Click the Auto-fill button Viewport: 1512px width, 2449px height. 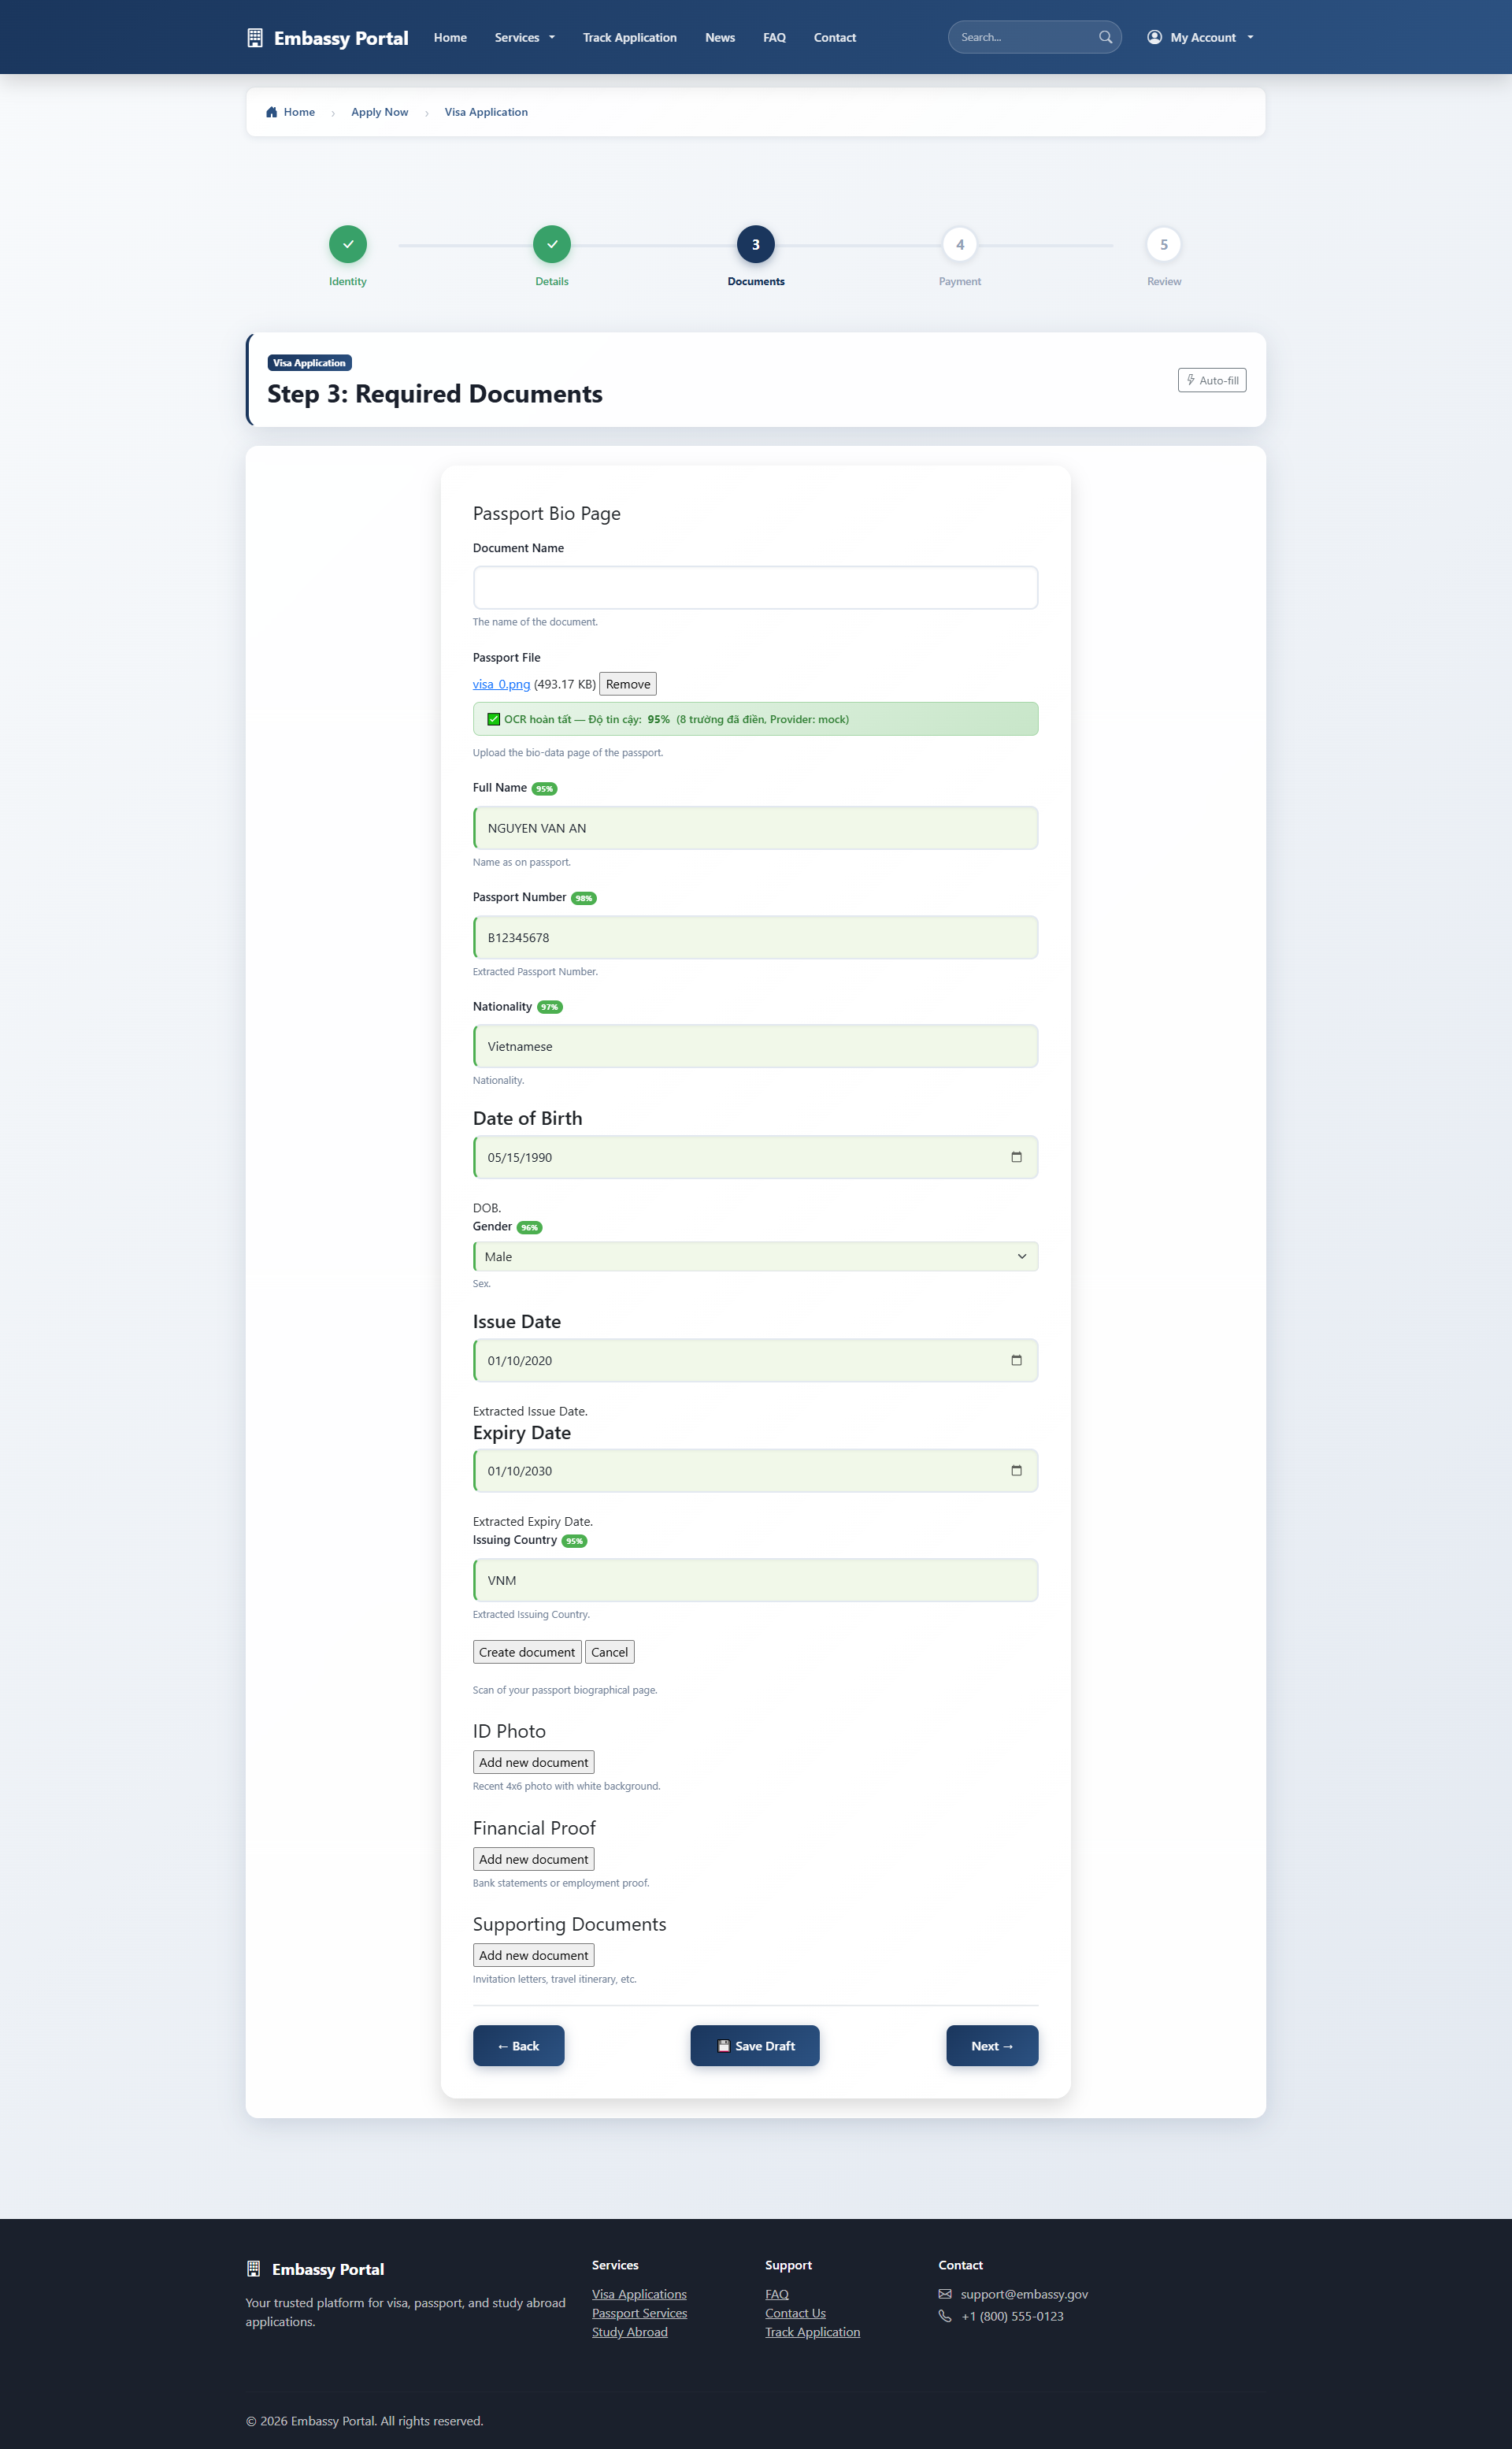(1211, 380)
